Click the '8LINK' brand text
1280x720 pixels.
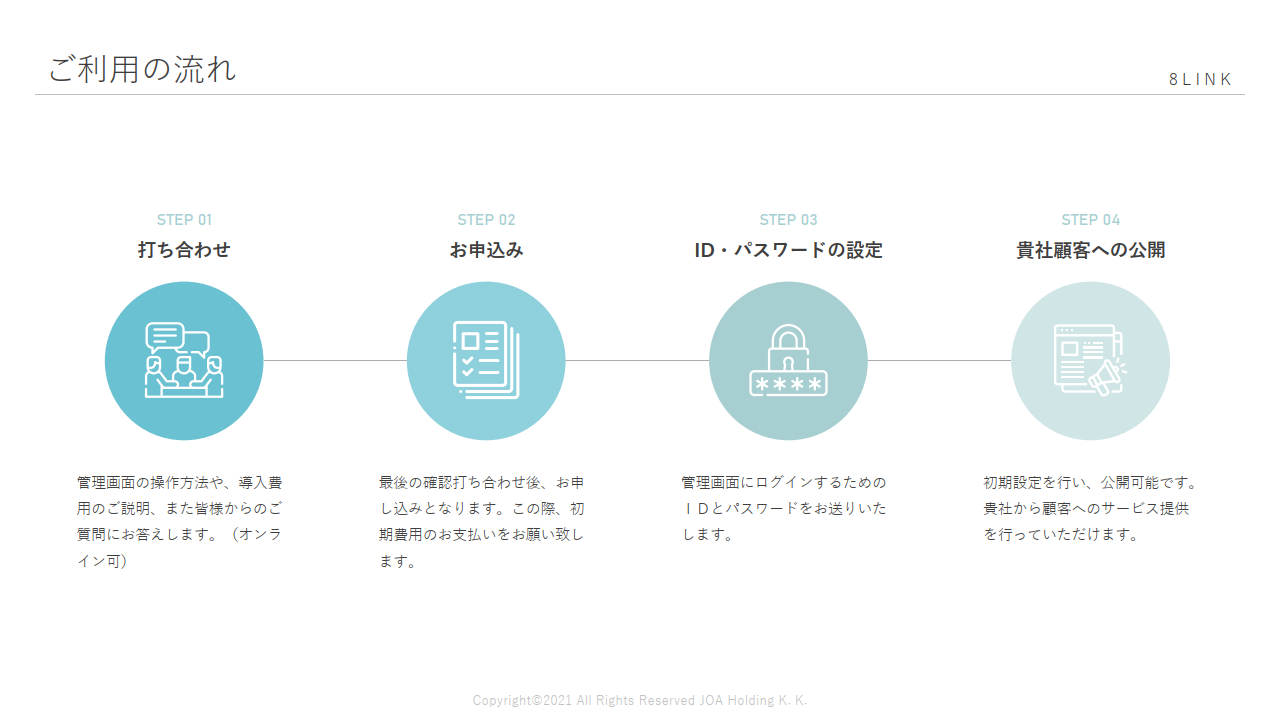(x=1201, y=79)
